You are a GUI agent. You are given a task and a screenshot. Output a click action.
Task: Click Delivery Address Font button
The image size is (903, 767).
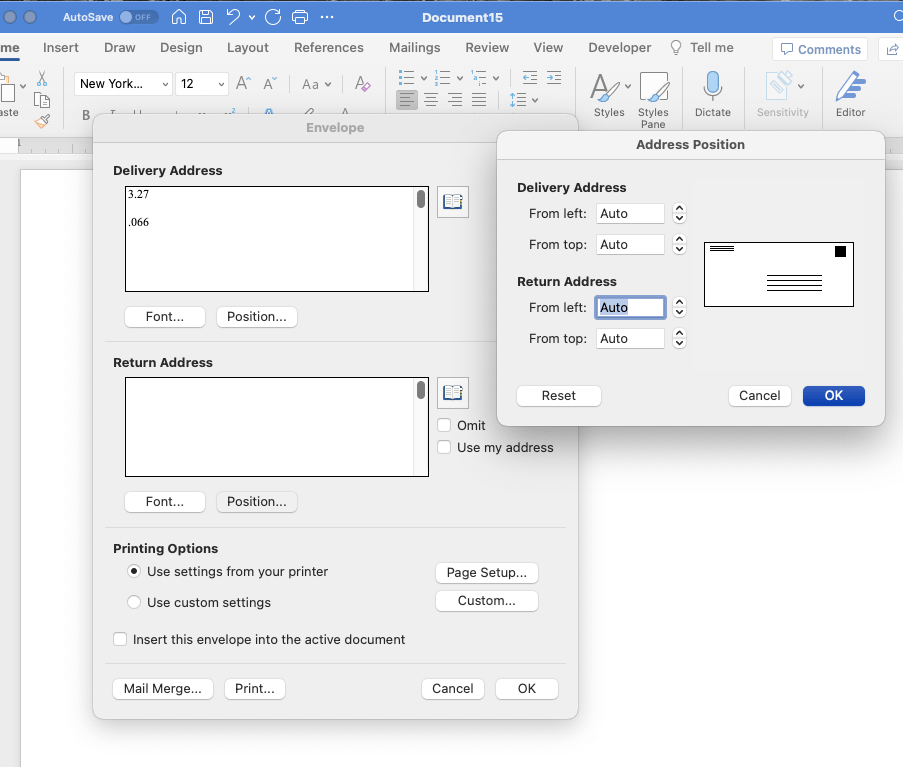[x=165, y=317]
